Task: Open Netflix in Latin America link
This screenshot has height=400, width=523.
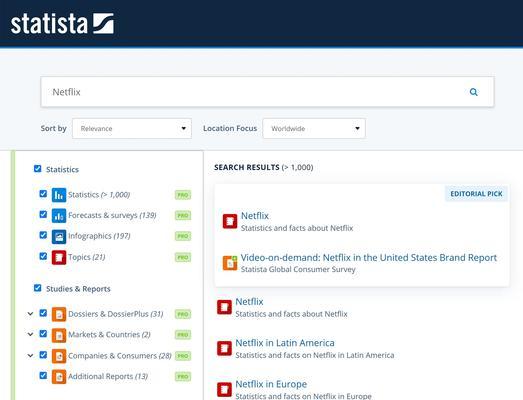Action: point(285,343)
